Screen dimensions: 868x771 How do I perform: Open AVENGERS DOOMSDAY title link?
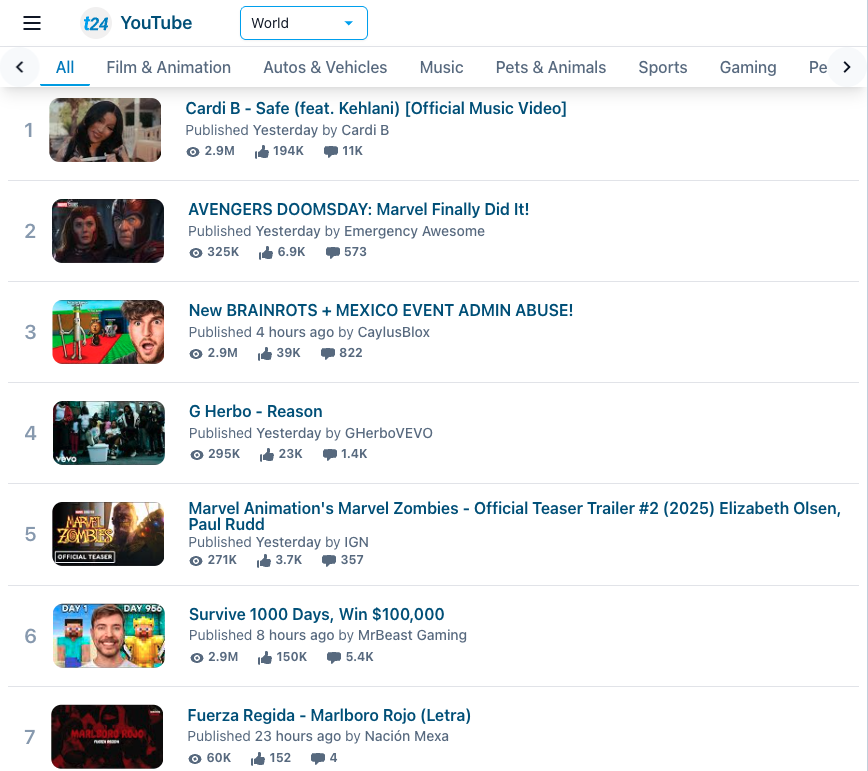coord(359,209)
